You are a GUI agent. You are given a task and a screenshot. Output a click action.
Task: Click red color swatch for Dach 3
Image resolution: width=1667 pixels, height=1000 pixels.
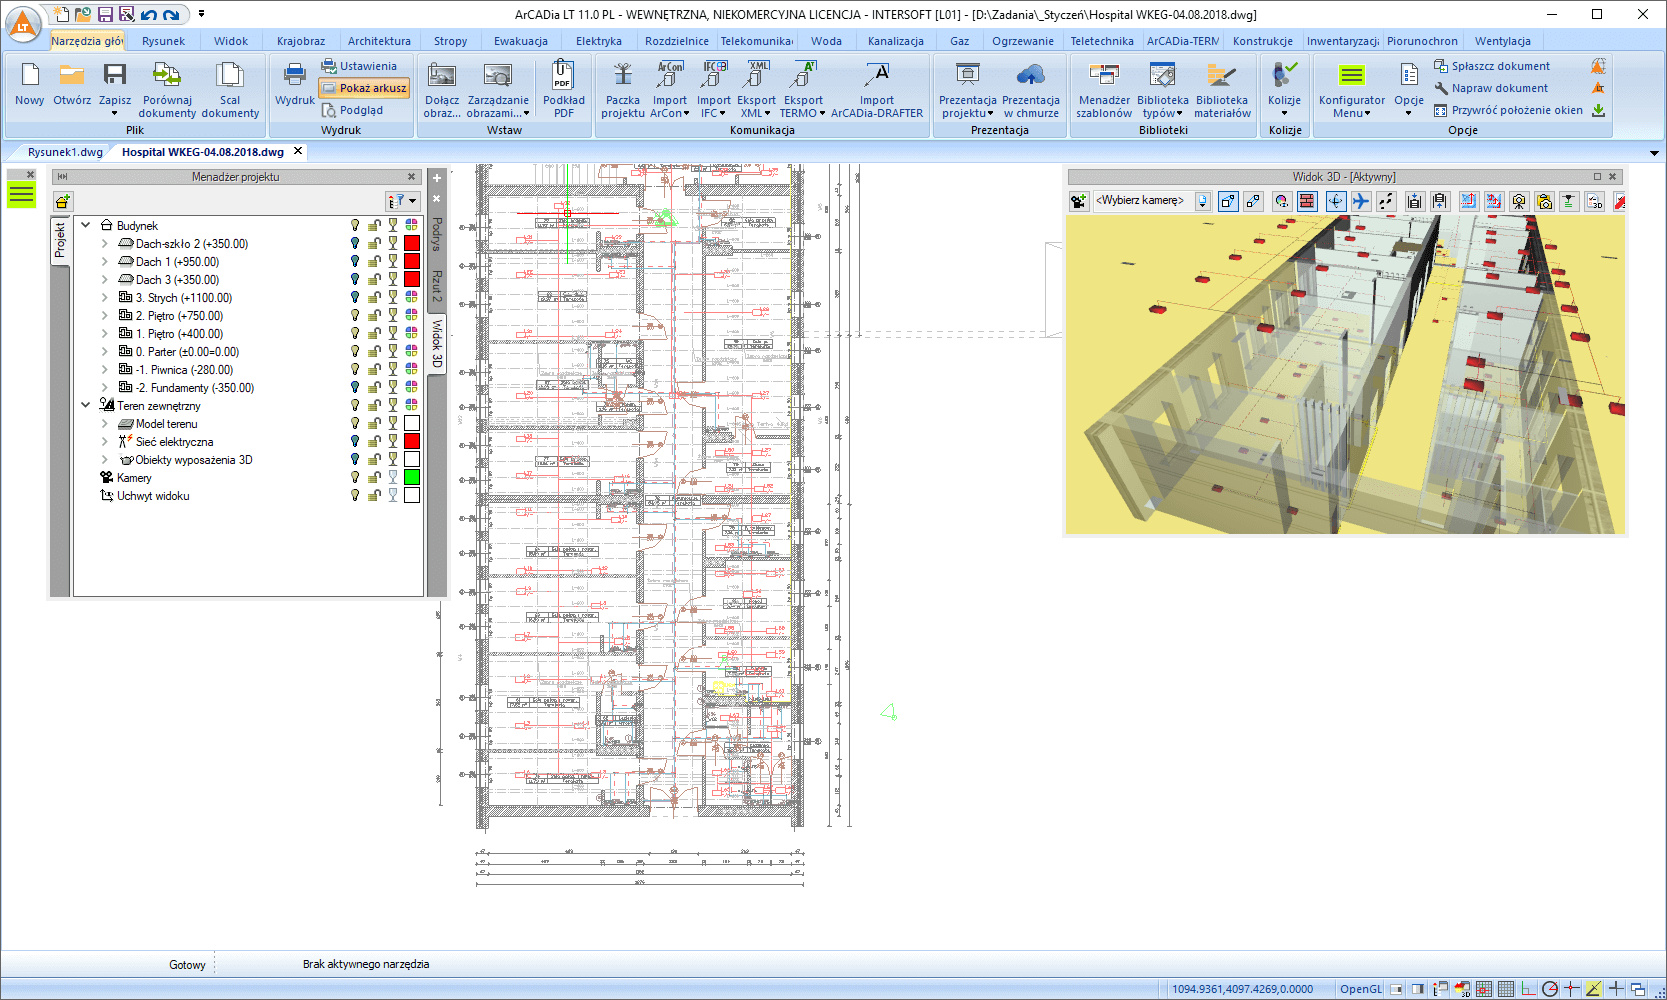point(411,279)
